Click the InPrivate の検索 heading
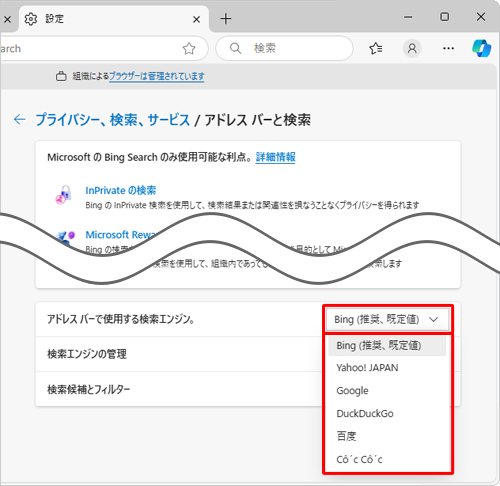 (x=121, y=190)
